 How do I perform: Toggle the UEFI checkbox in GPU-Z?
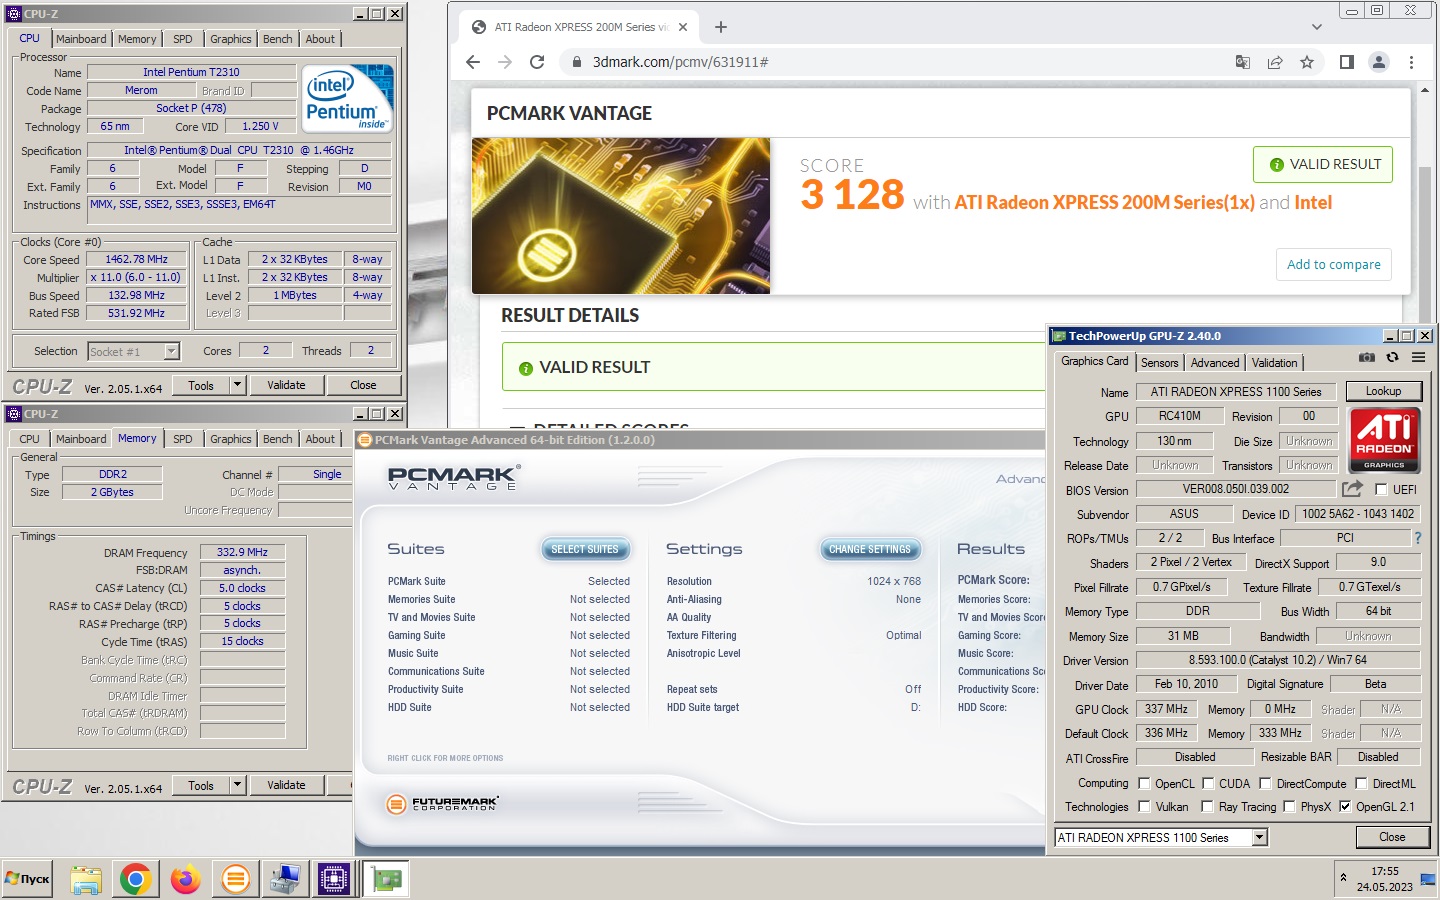[x=1381, y=489]
